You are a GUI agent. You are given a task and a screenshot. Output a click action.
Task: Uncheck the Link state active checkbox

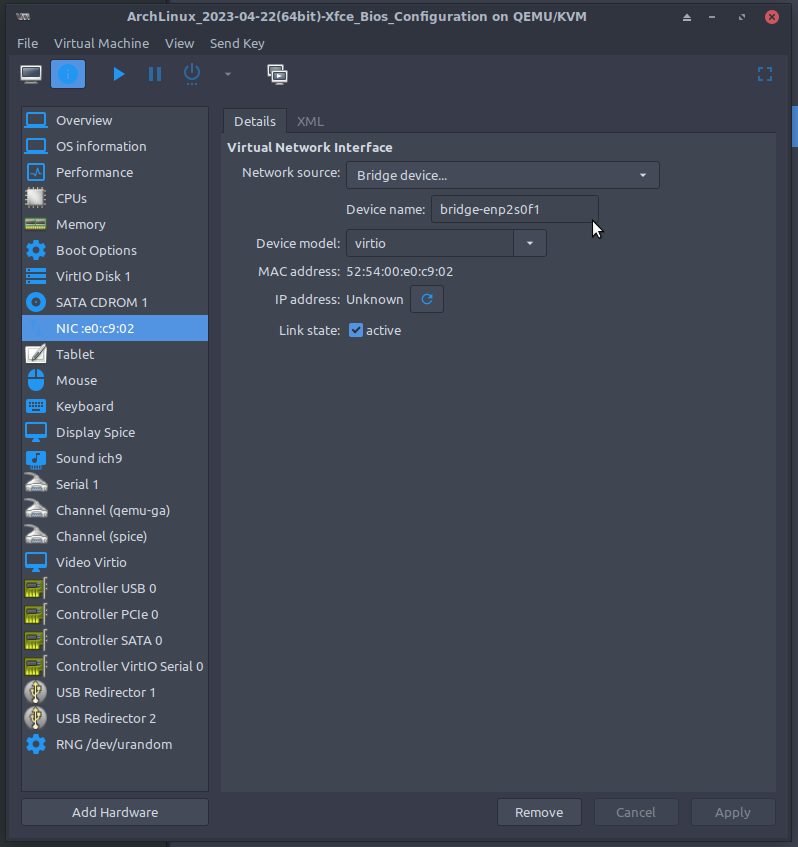(x=356, y=330)
